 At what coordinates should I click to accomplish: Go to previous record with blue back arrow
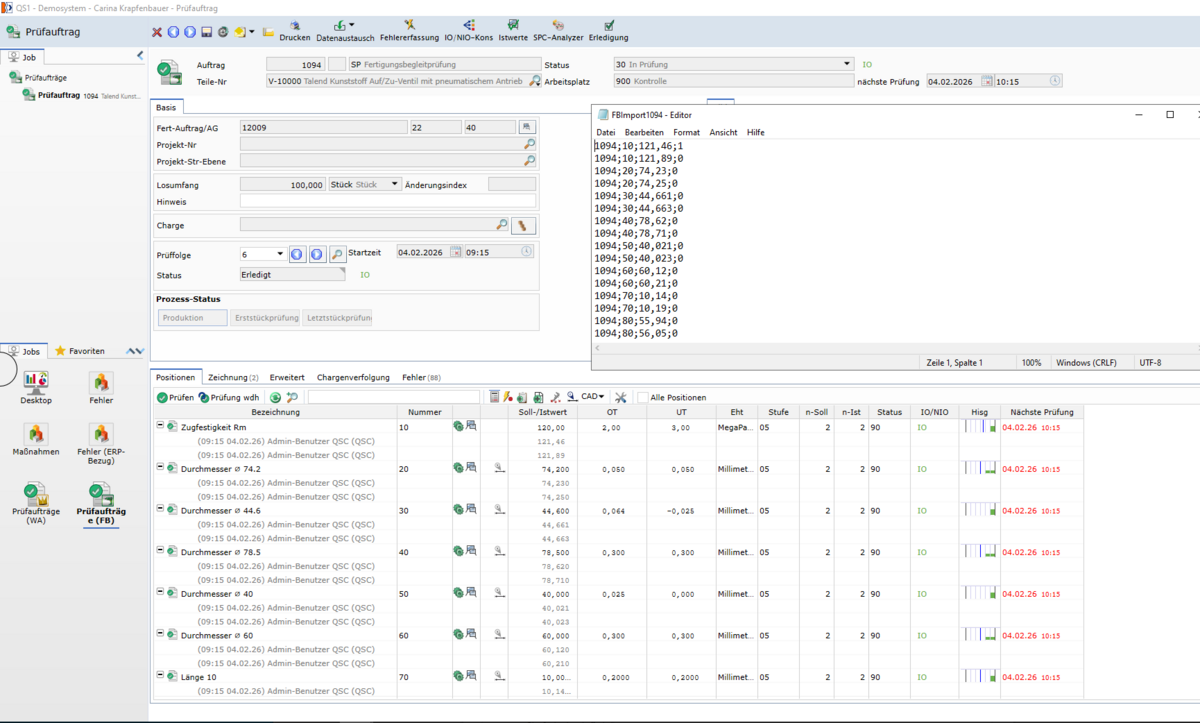(x=173, y=32)
